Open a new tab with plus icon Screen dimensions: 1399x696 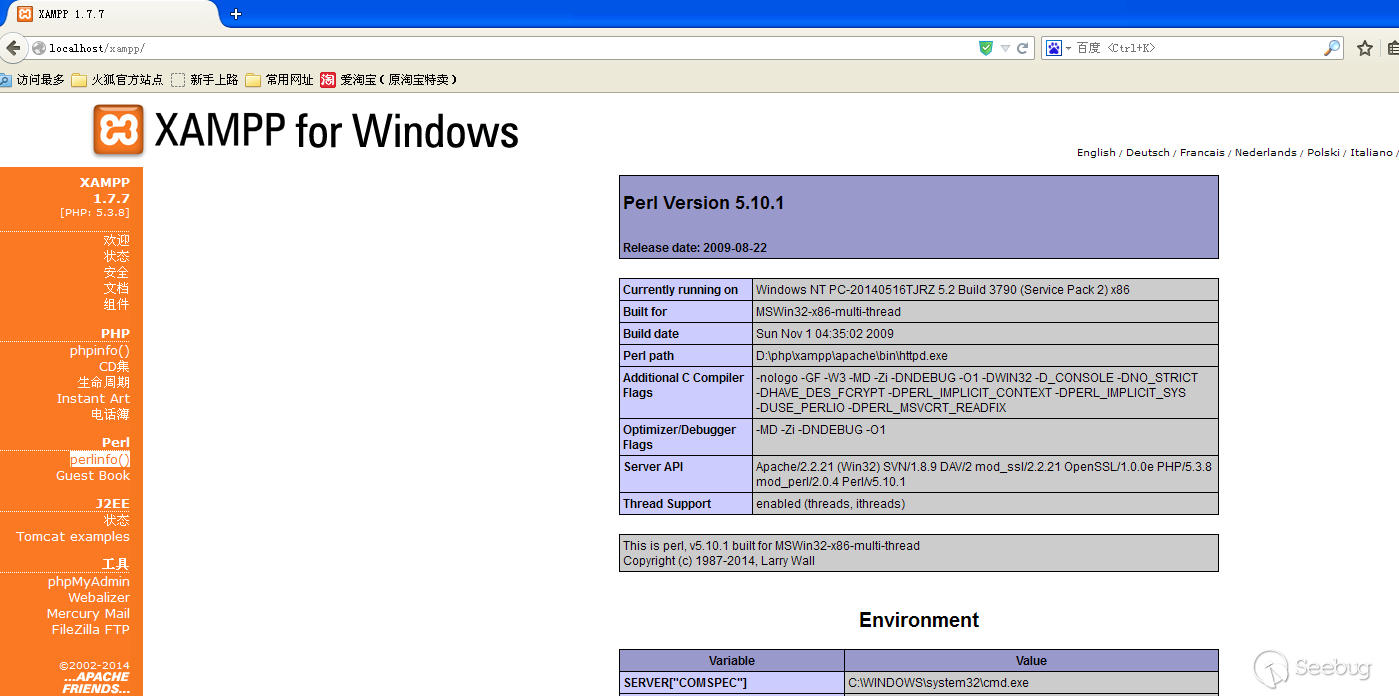click(236, 14)
